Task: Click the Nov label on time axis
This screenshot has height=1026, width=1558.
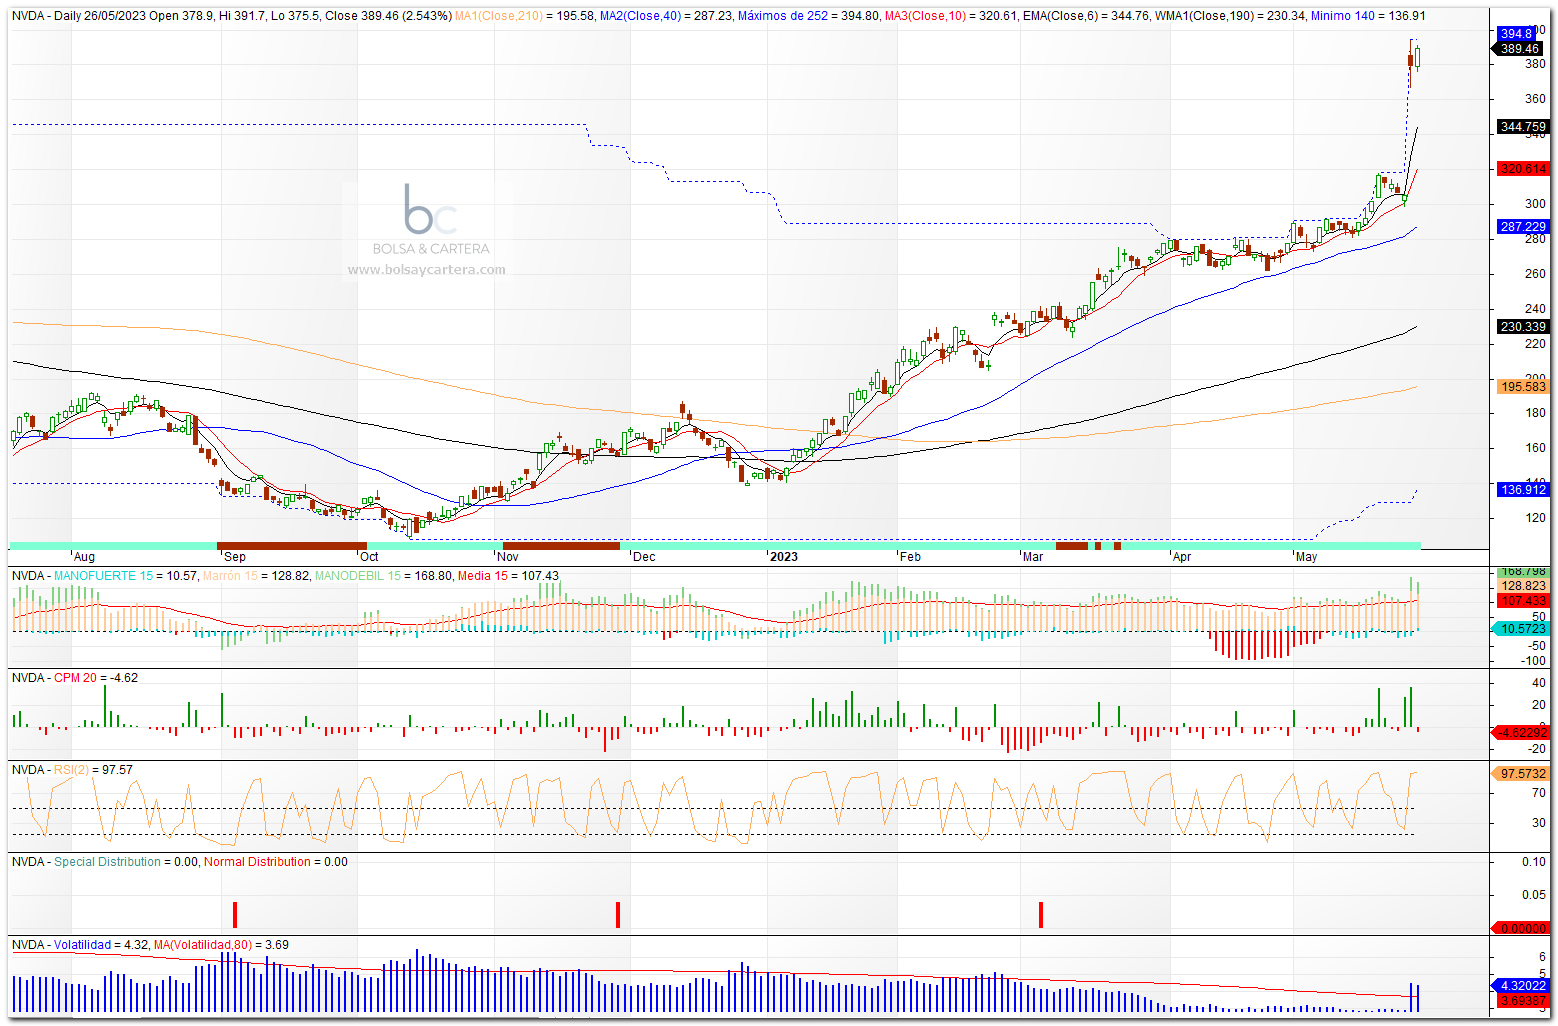Action: tap(508, 557)
